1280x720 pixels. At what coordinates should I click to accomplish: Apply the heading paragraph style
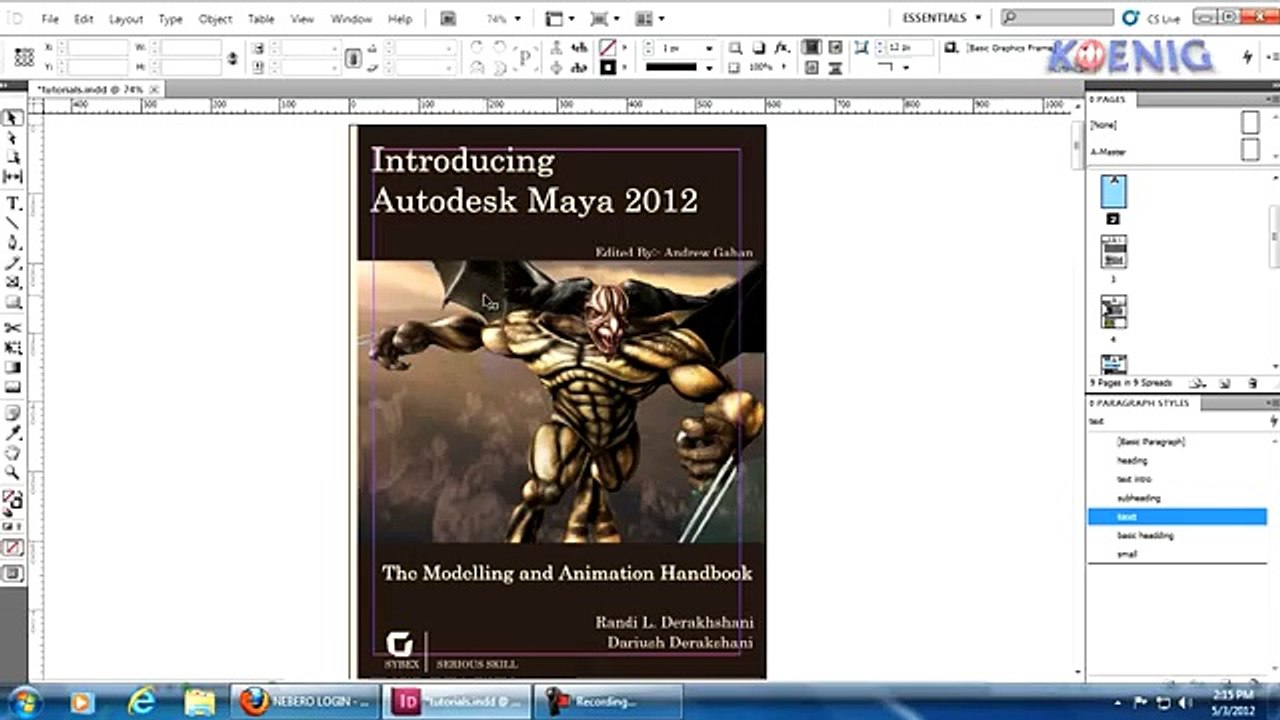pos(1132,461)
